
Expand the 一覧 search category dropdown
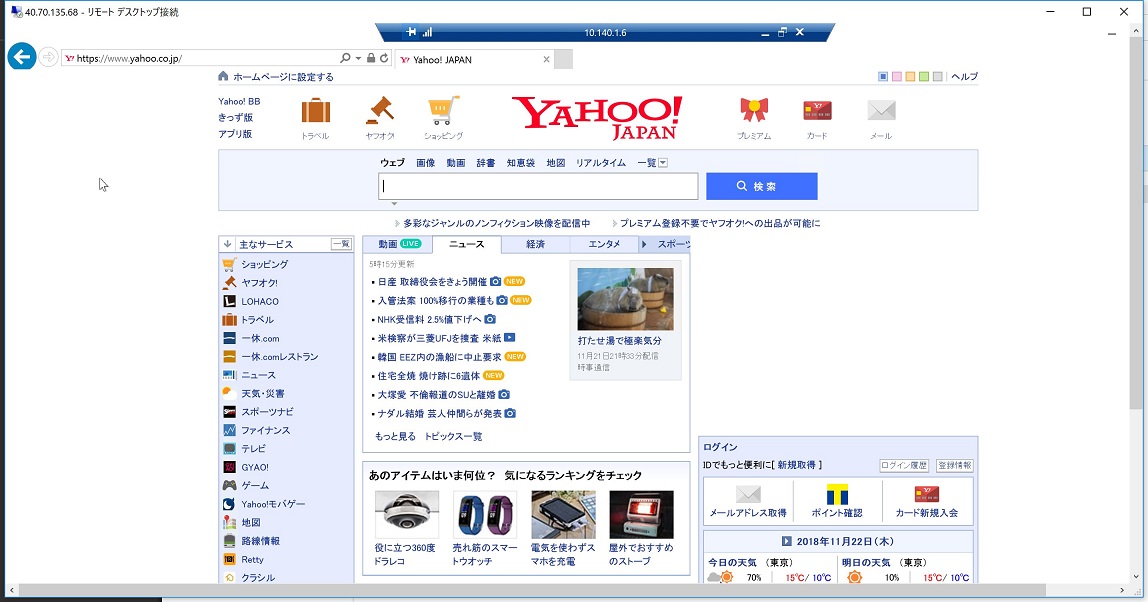(663, 163)
